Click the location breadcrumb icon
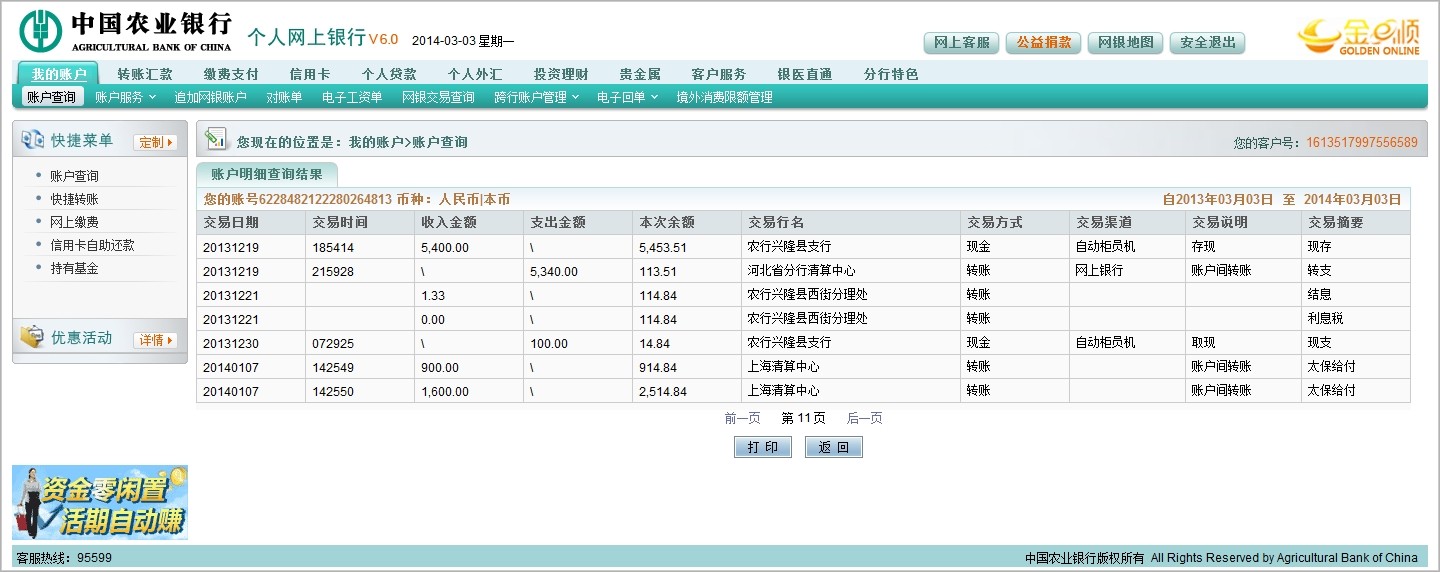The image size is (1440, 572). tap(216, 141)
